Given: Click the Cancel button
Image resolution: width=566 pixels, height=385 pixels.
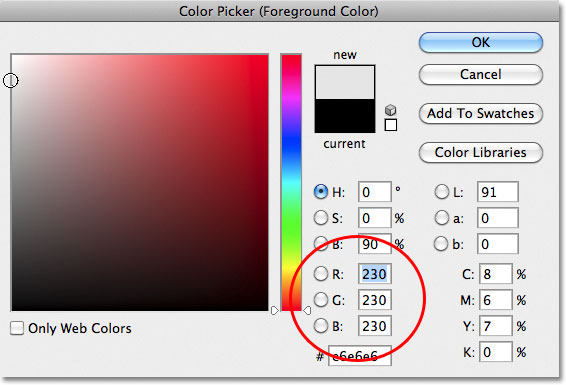Looking at the screenshot, I should [481, 74].
